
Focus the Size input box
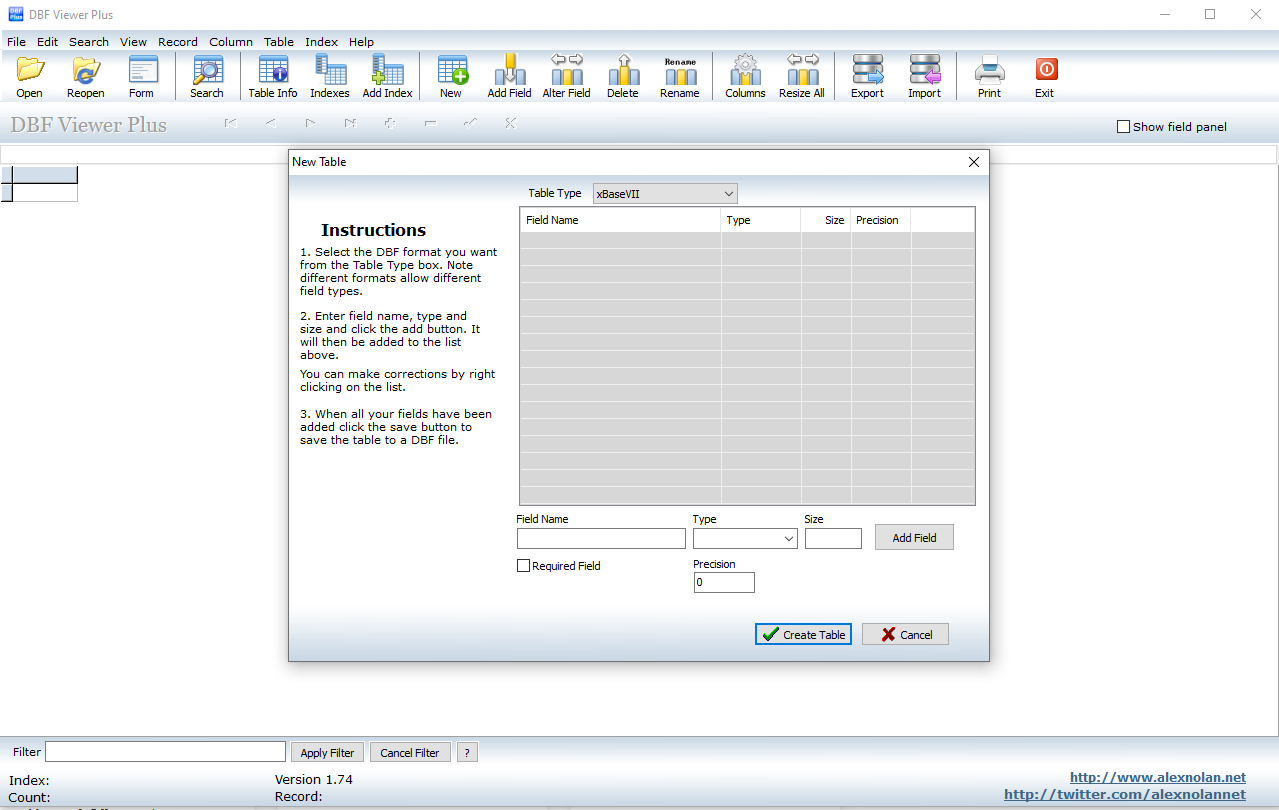(833, 539)
